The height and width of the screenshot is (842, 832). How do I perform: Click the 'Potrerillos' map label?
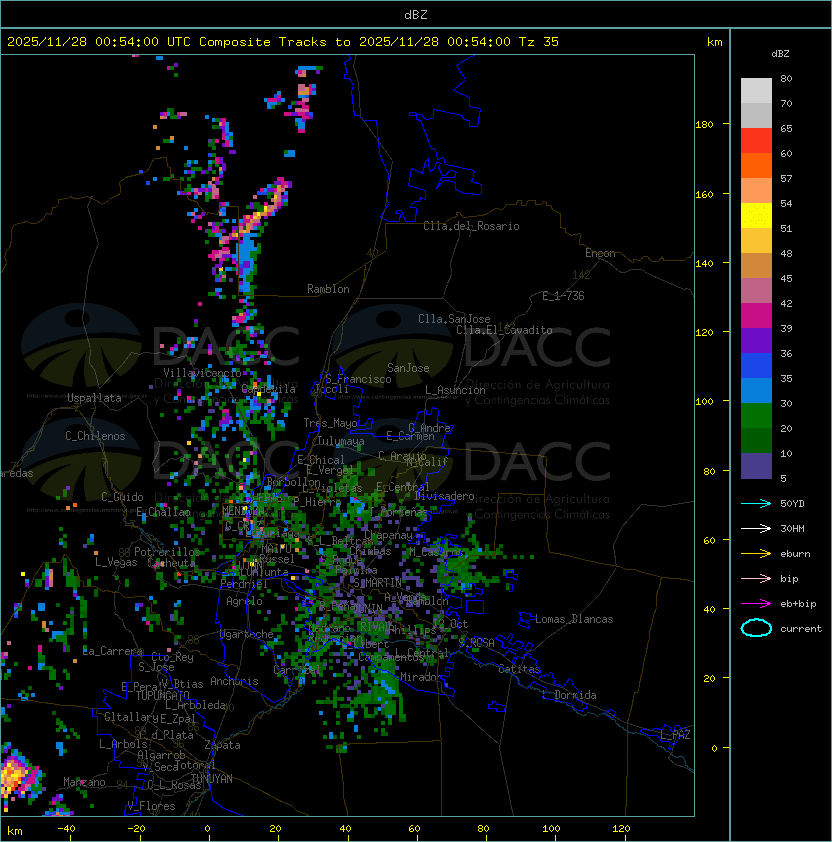[x=167, y=552]
